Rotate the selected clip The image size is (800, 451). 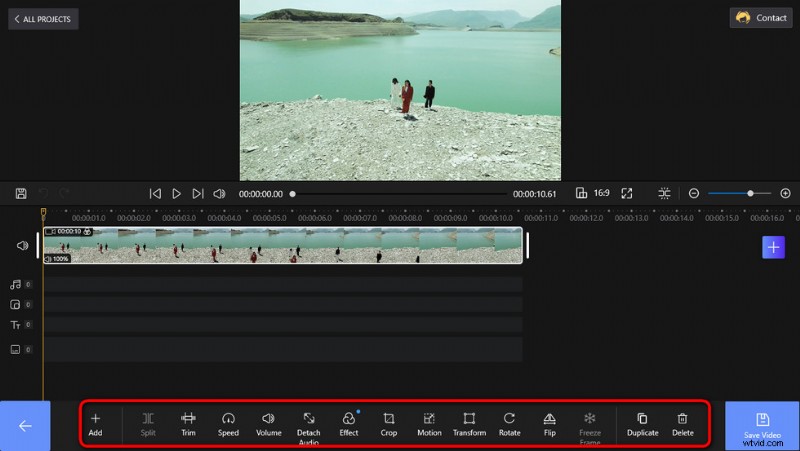509,424
